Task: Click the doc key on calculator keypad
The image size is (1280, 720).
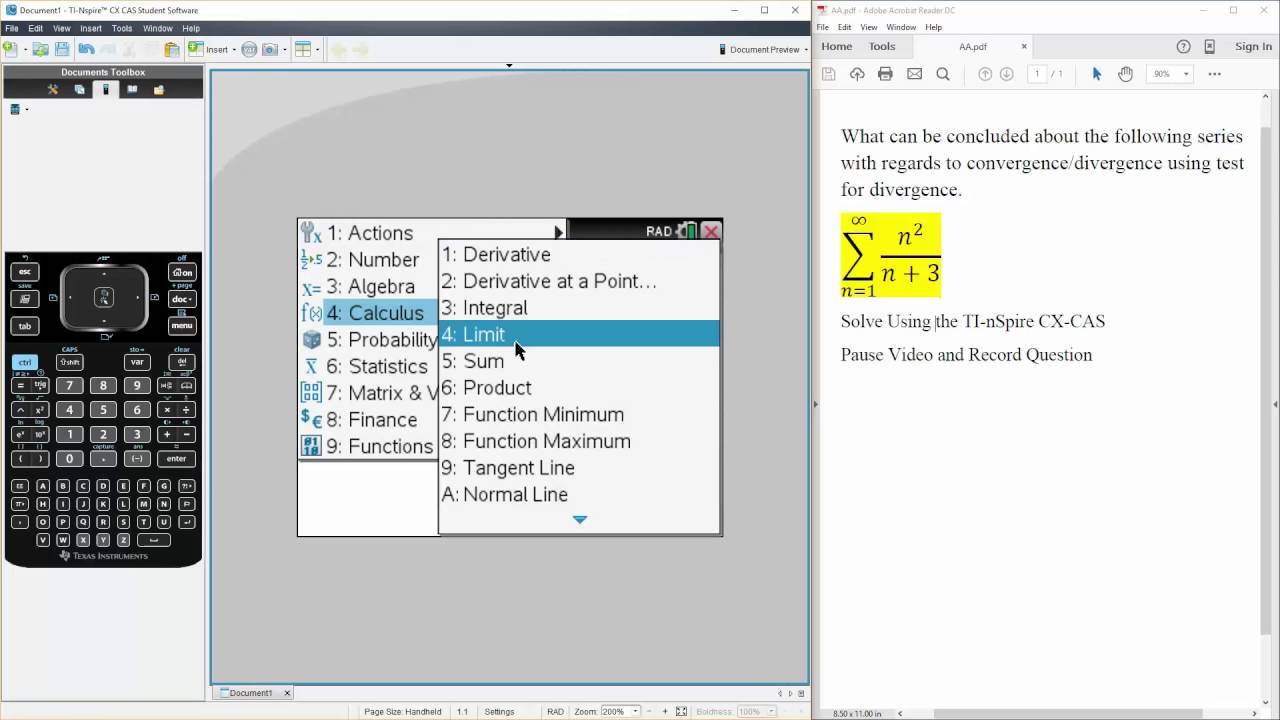Action: point(182,299)
